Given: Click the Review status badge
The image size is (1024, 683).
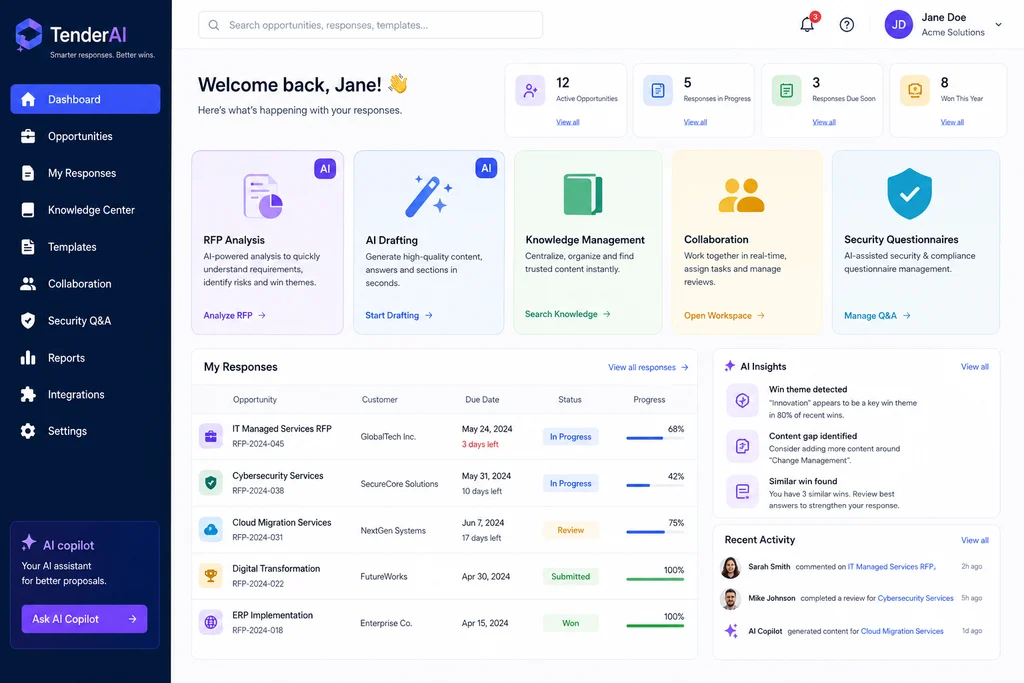Looking at the screenshot, I should [x=570, y=530].
